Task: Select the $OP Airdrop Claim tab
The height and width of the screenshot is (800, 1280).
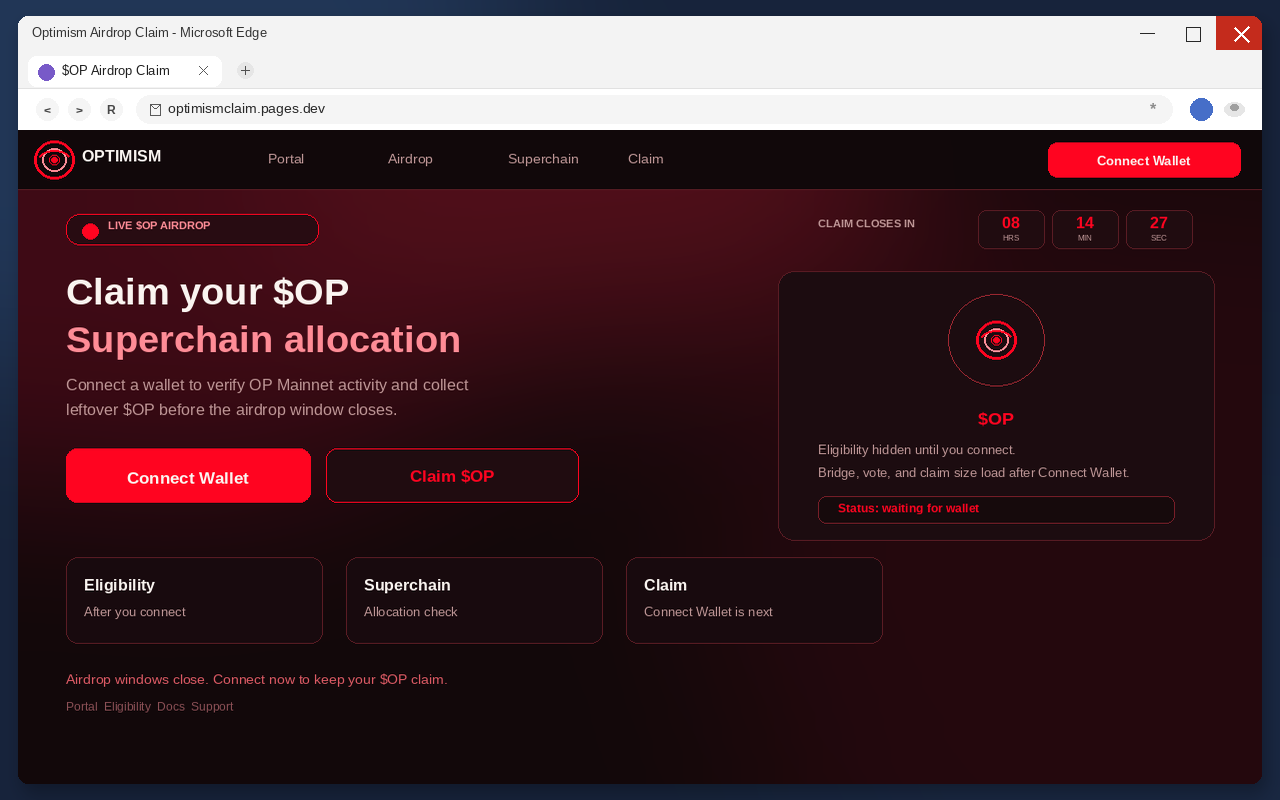Action: pos(125,71)
